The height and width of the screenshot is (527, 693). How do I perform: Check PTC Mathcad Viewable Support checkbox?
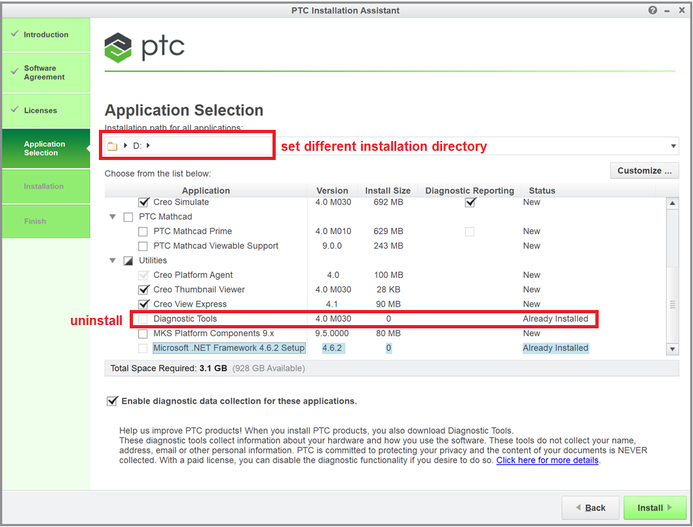tap(143, 246)
